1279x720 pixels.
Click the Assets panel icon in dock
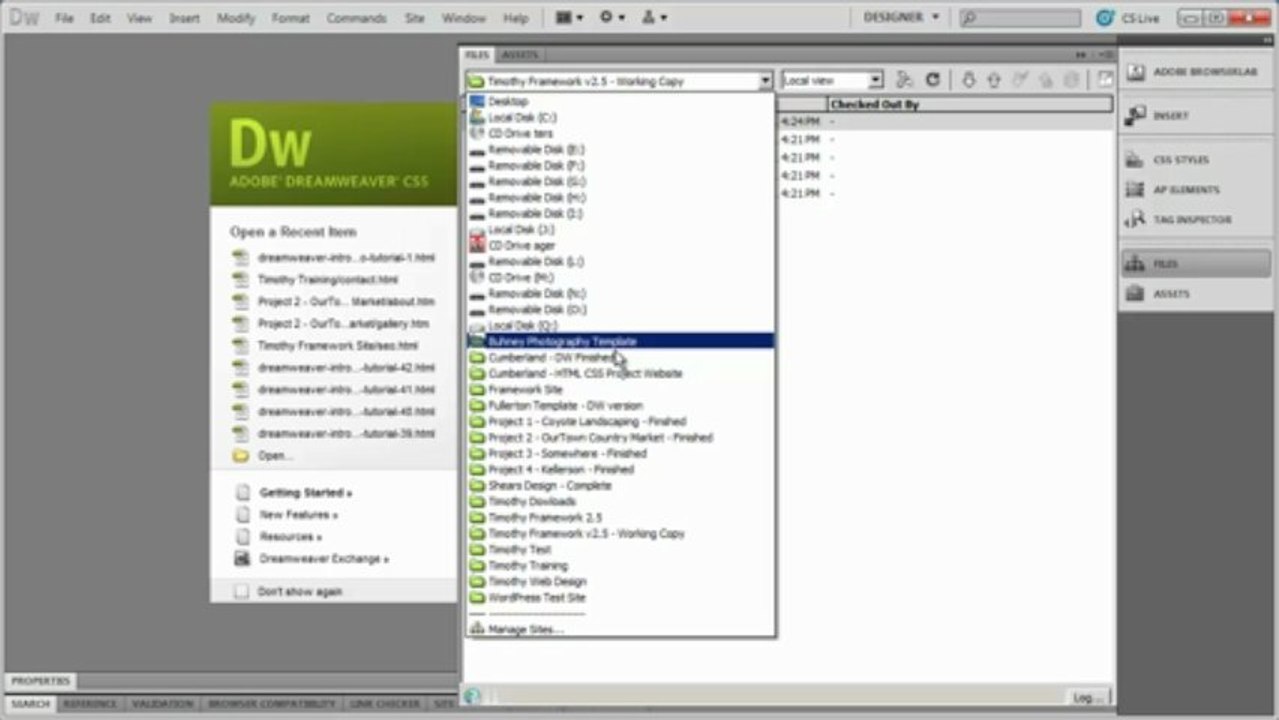pyautogui.click(x=1134, y=294)
